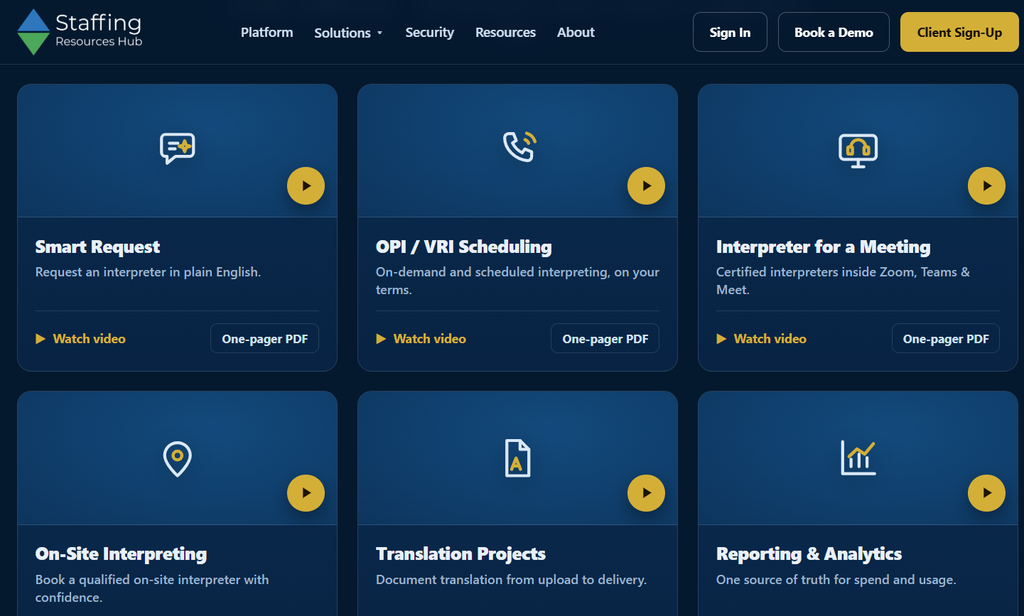Click Watch video under Smart Request
Screen dimensions: 1024x616
(x=80, y=338)
